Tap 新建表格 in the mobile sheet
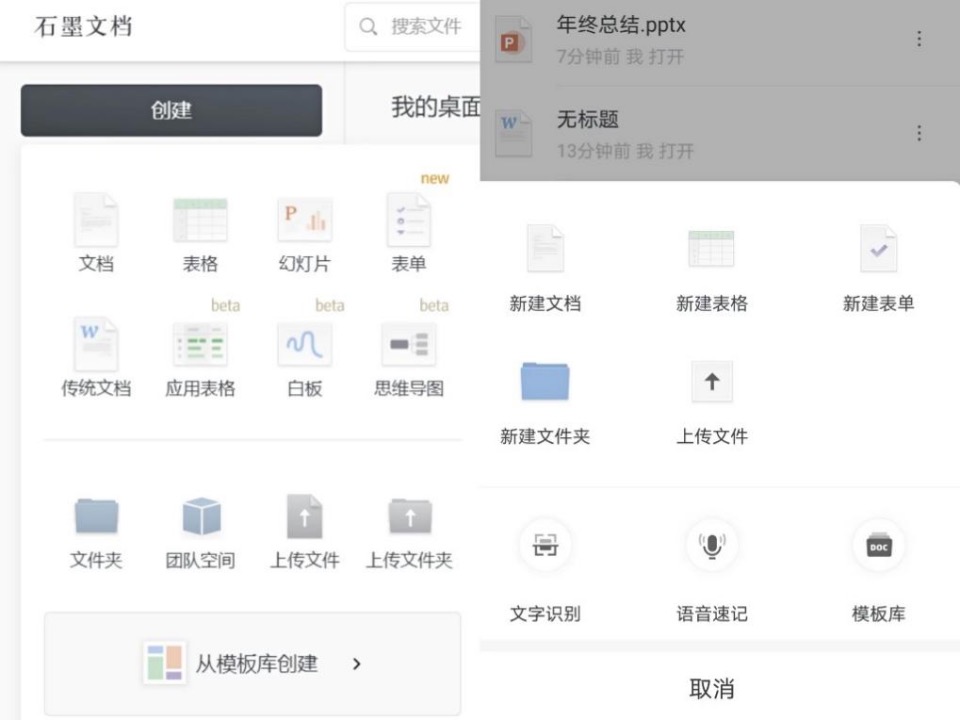This screenshot has width=960, height=720. pos(711,250)
